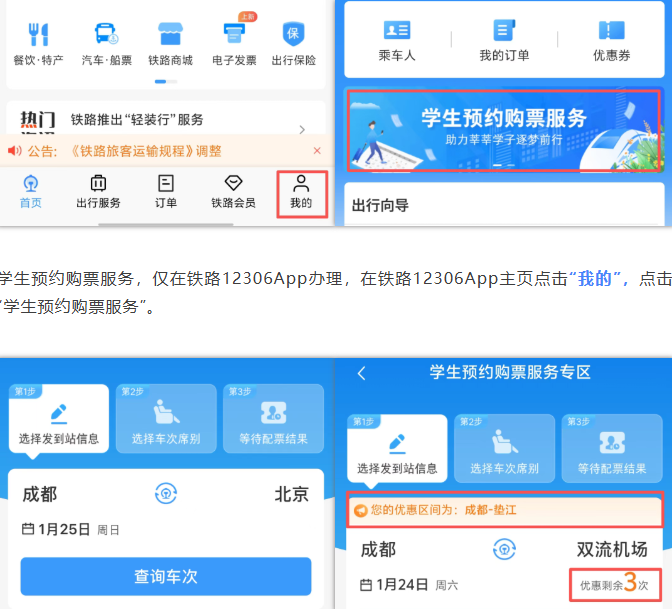Viewport: 672px width, 609px height.
Task: Switch to 铁路会员 tab
Action: [x=233, y=190]
